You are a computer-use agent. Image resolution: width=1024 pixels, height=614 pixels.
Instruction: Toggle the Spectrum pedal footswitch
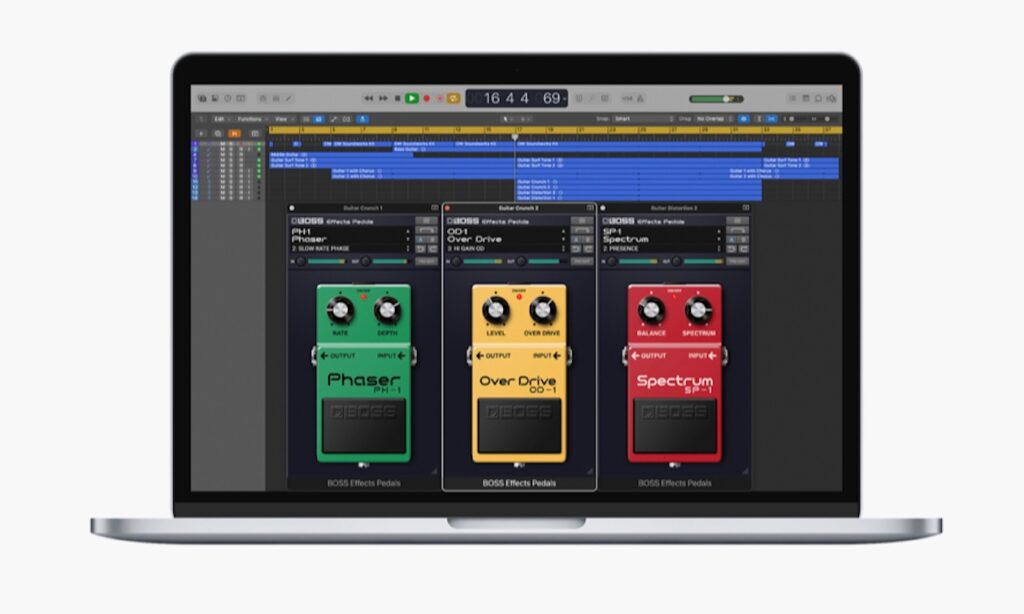(x=675, y=426)
